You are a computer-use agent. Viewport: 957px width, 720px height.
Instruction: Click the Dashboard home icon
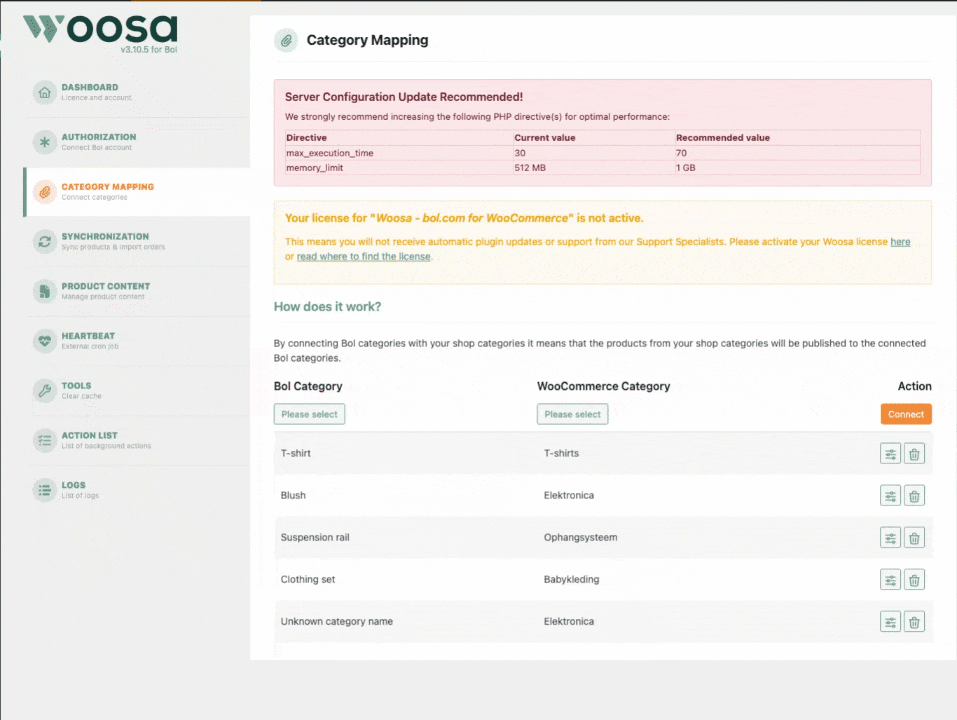45,93
